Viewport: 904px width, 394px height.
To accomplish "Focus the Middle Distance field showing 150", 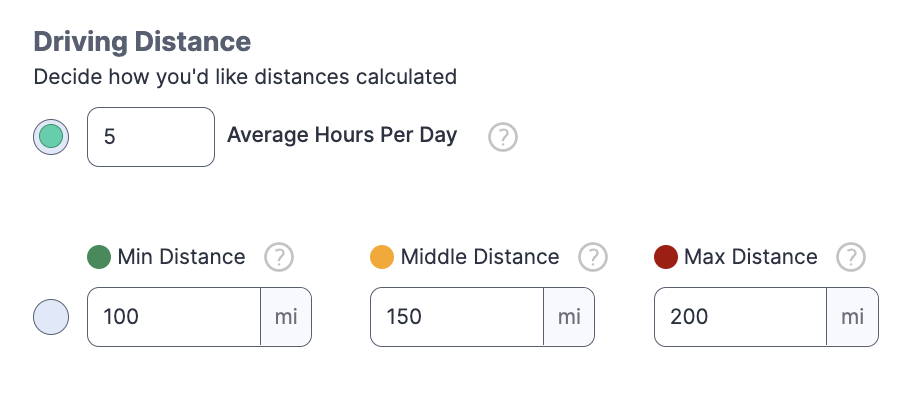I will 457,317.
